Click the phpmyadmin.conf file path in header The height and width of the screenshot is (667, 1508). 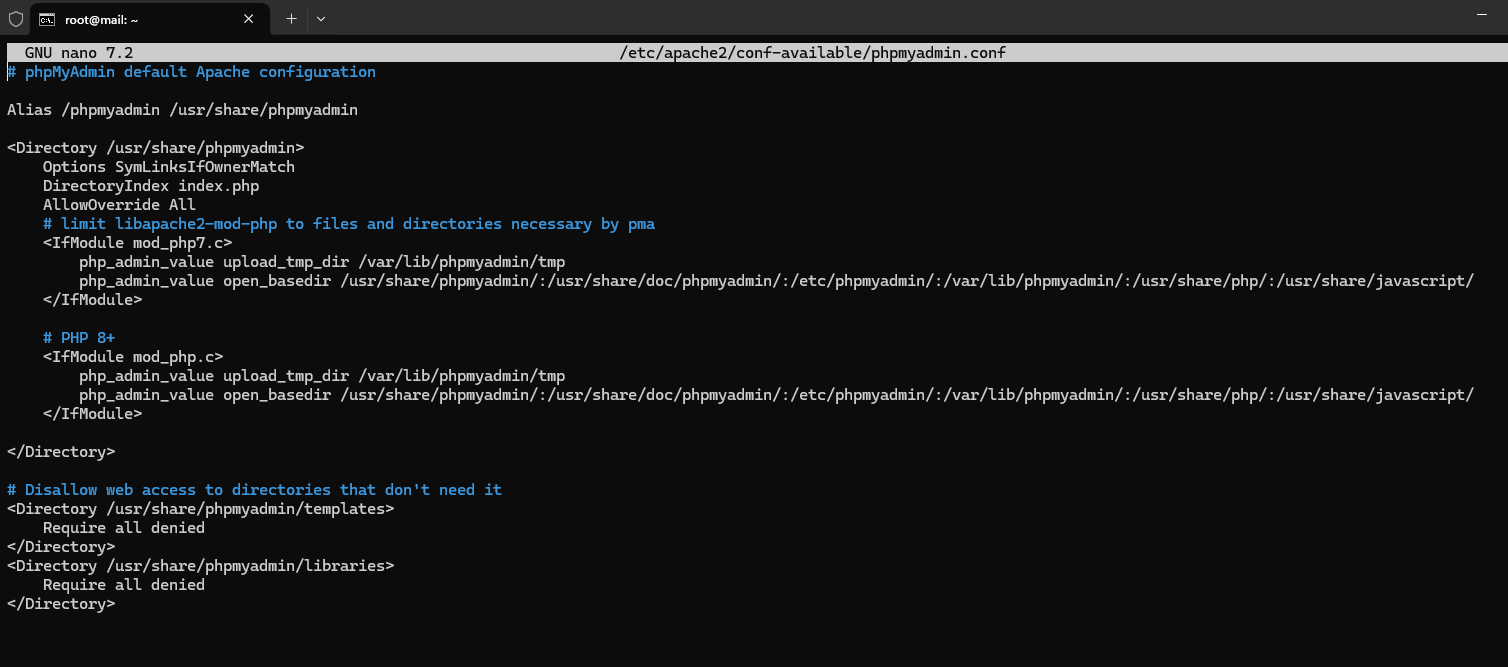pyautogui.click(x=812, y=53)
